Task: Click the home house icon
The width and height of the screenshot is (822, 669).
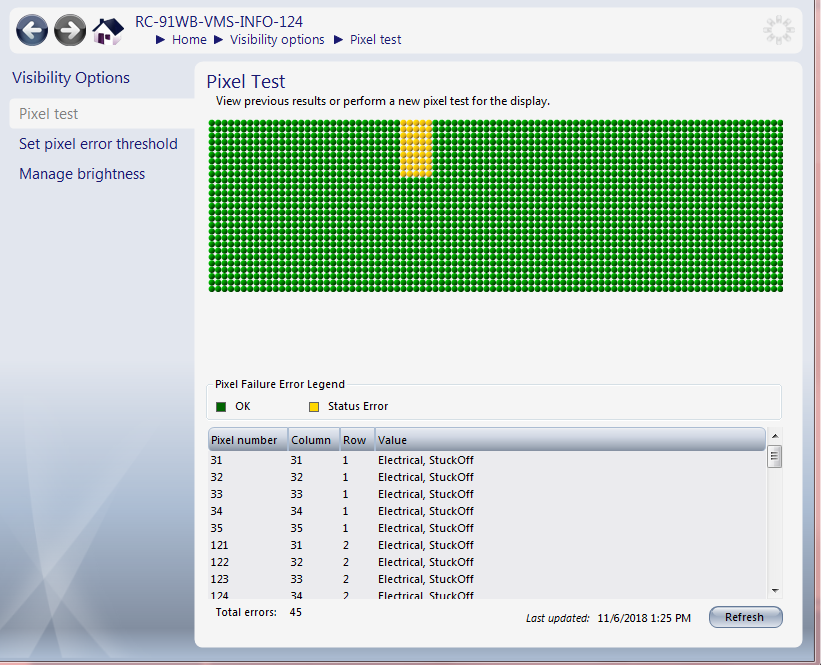Action: point(108,31)
